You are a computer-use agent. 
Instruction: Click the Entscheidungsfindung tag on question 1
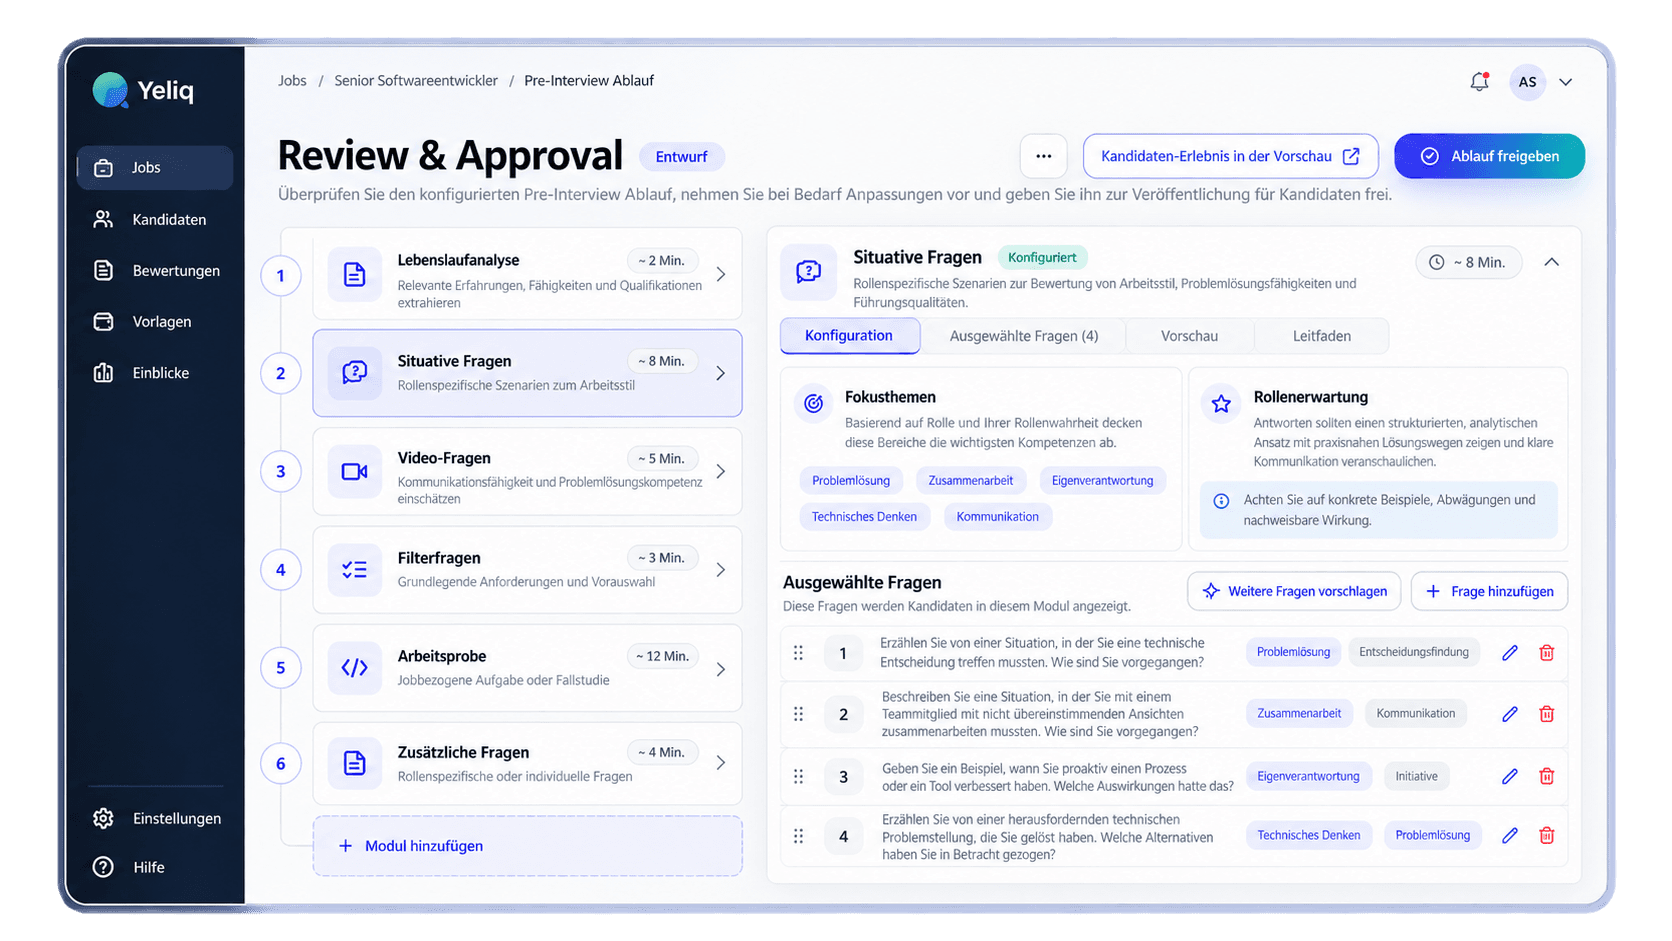[x=1414, y=652]
